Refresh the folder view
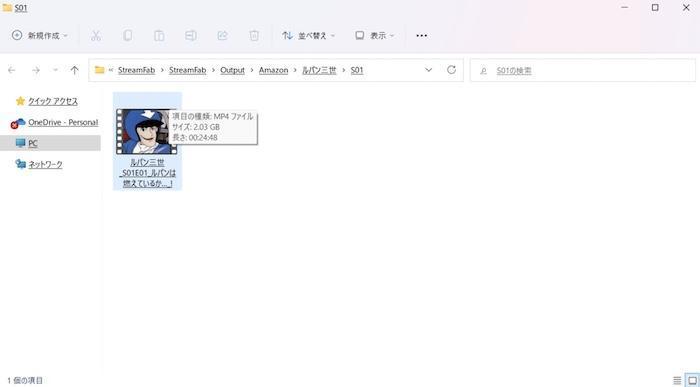This screenshot has height=387, width=700. 451,70
